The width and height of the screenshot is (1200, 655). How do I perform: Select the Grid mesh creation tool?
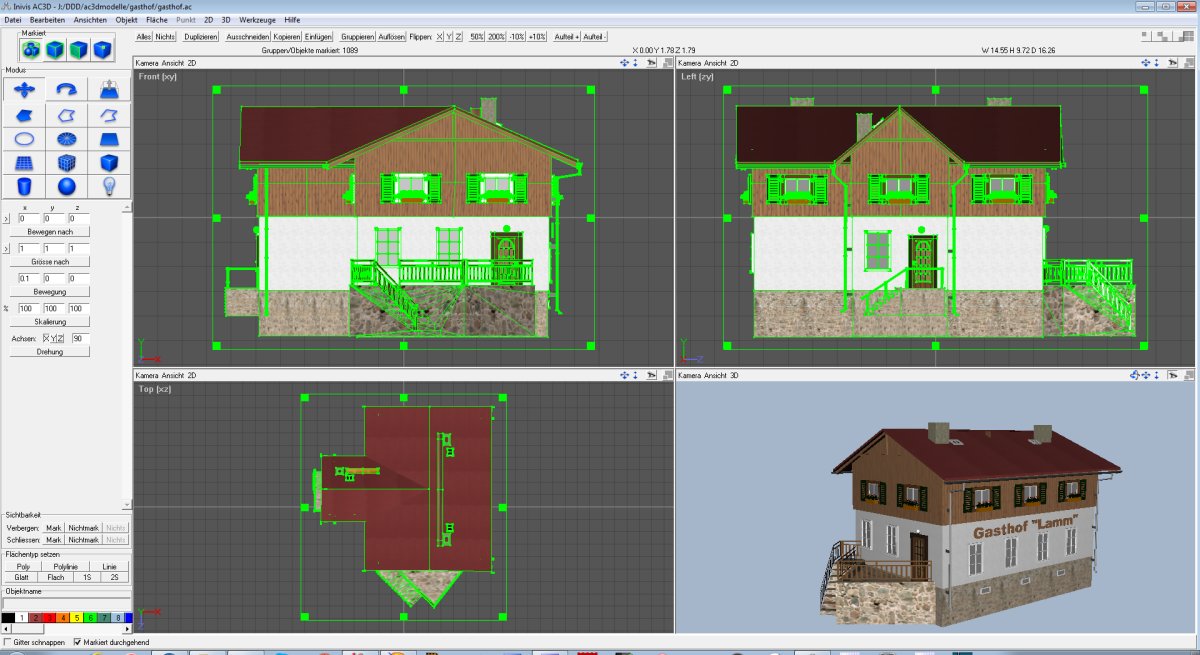(x=23, y=162)
